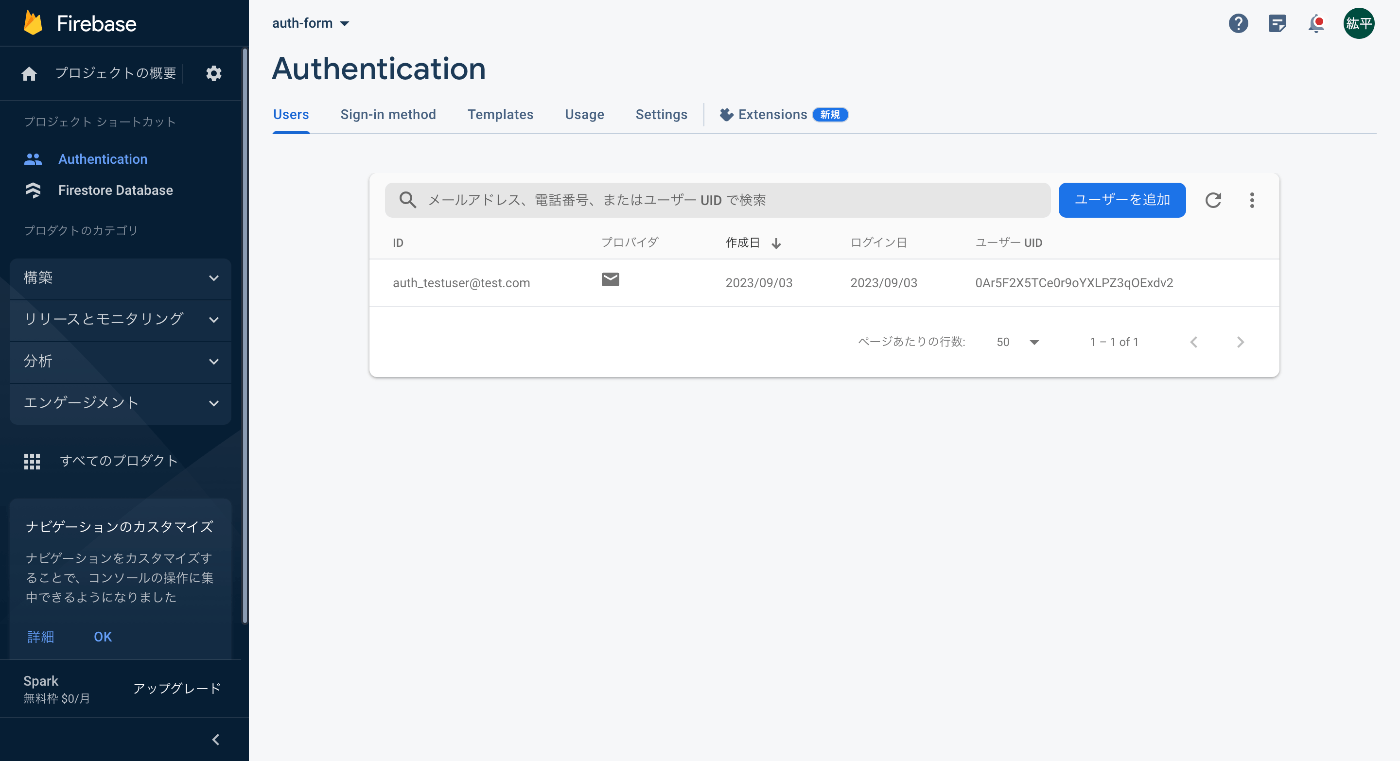Switch to the Usage tab
1400x761 pixels.
(584, 115)
